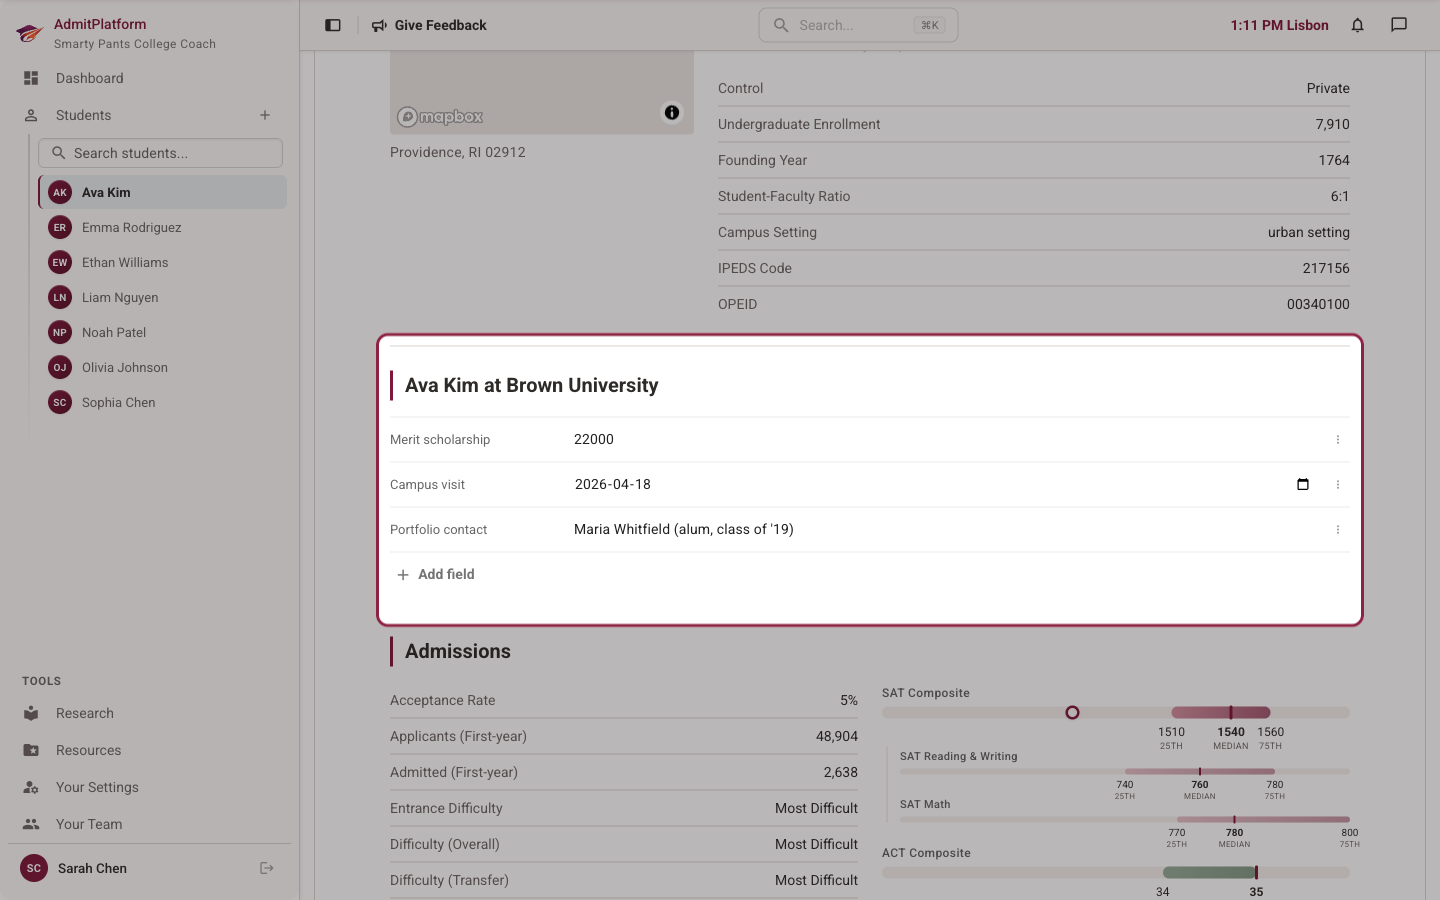Edit the Merit scholarship value 22000

pyautogui.click(x=946, y=439)
